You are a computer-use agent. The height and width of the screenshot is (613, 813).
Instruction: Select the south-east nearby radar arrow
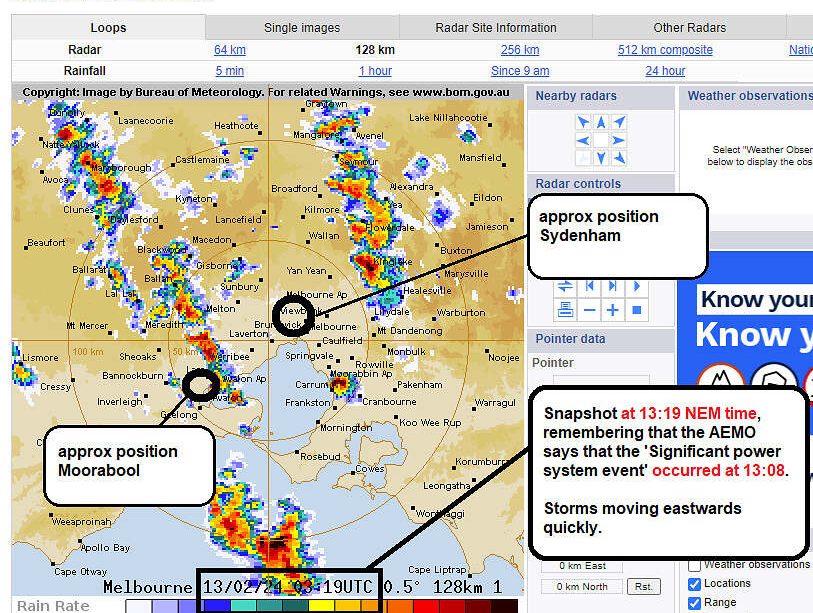point(619,158)
